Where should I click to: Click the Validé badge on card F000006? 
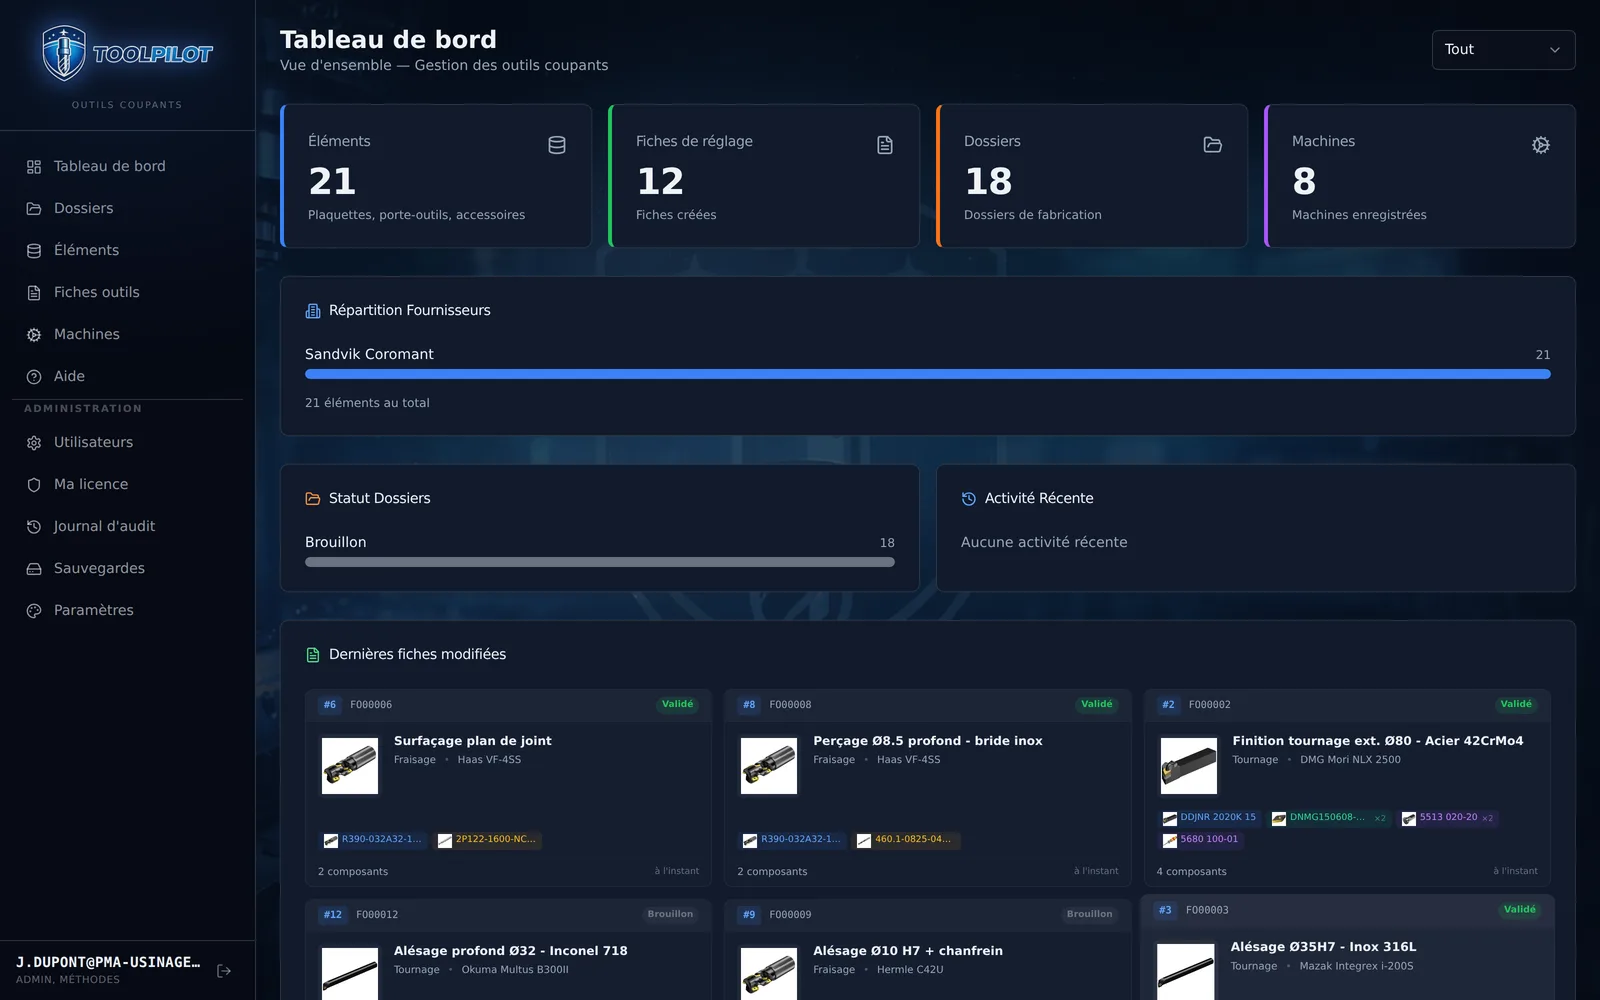(x=677, y=704)
